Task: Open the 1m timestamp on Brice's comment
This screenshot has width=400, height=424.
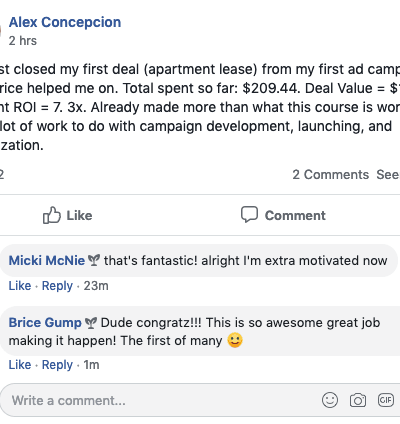Action: (91, 365)
